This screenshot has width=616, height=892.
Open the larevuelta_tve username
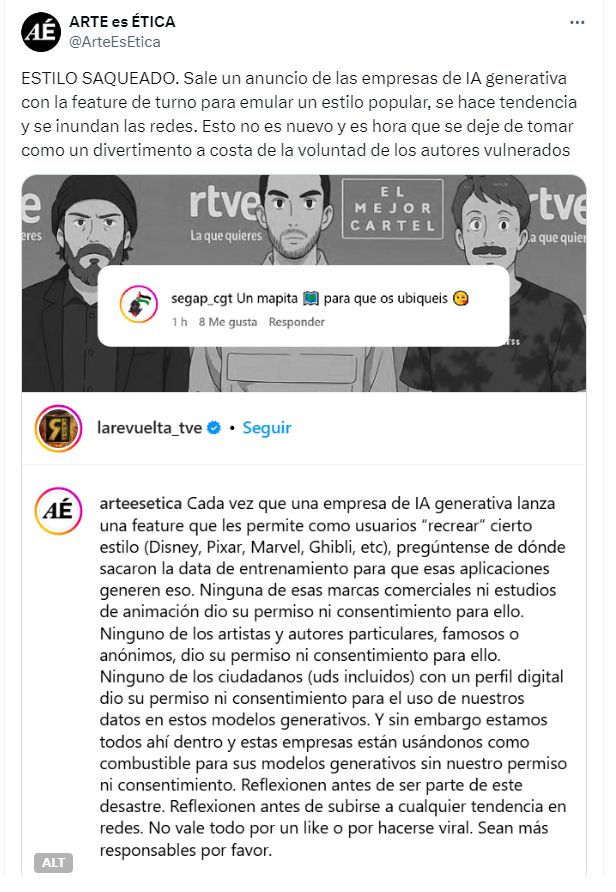tap(150, 428)
